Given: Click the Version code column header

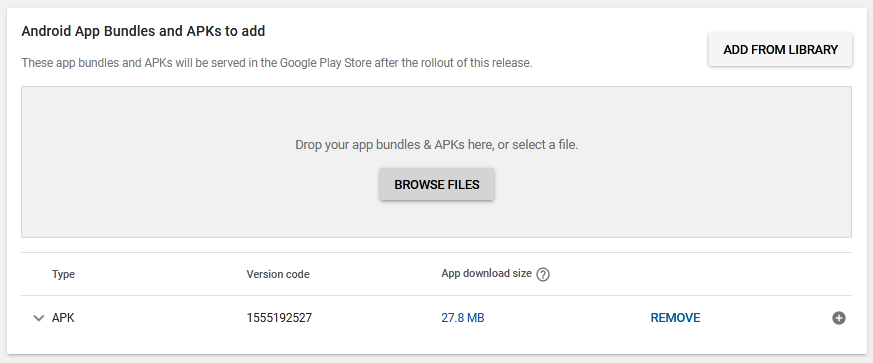Looking at the screenshot, I should tap(278, 274).
